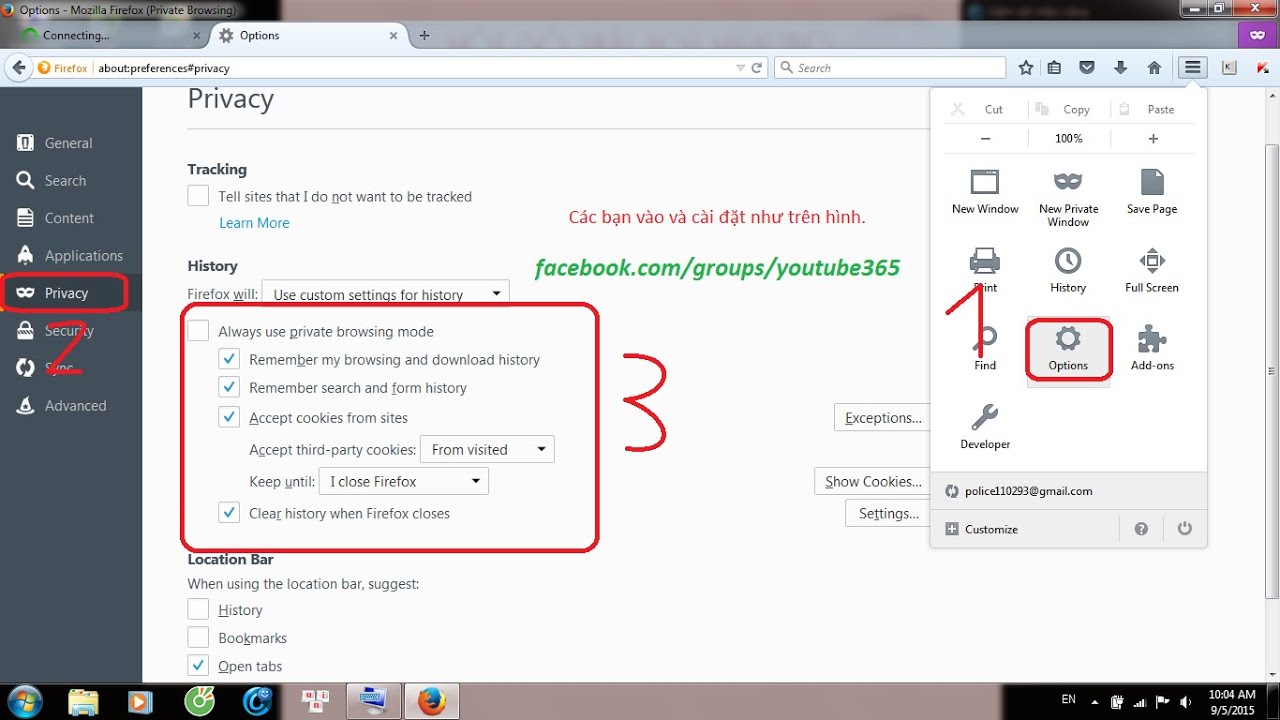Screen dimensions: 1280x720
Task: Go to Home page icon
Action: [x=1154, y=68]
